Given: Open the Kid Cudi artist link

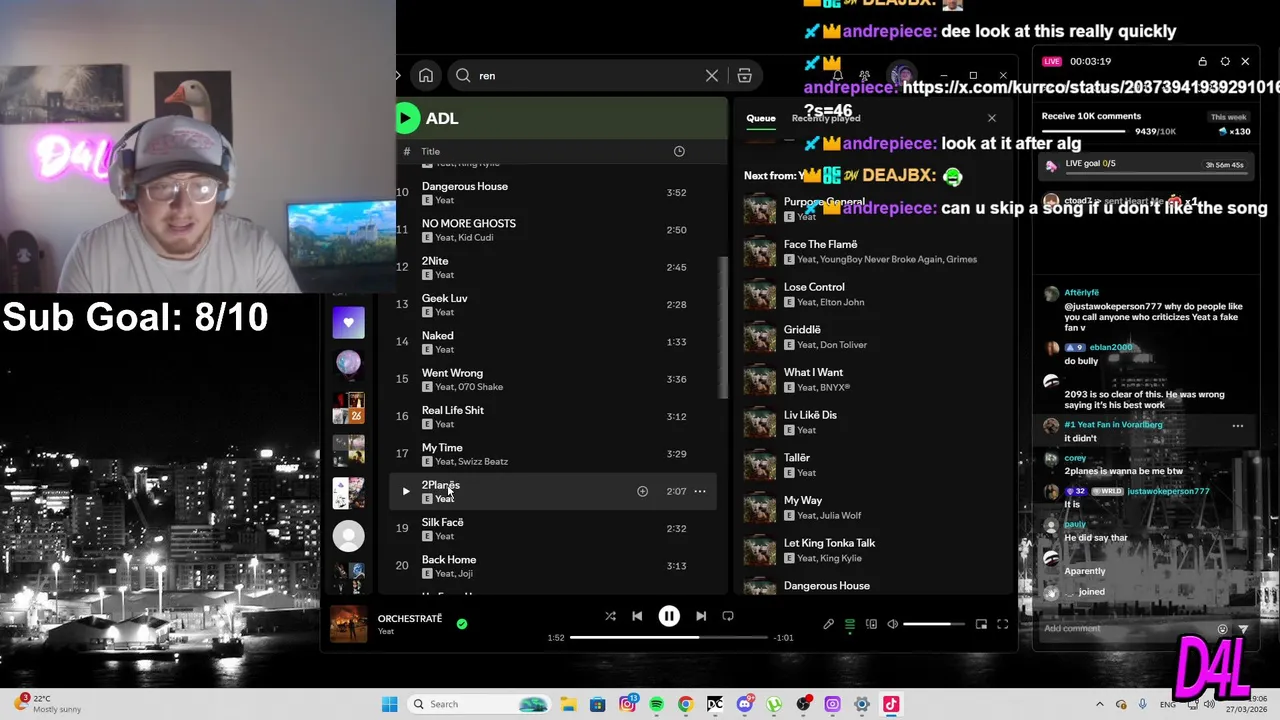Looking at the screenshot, I should pos(475,238).
